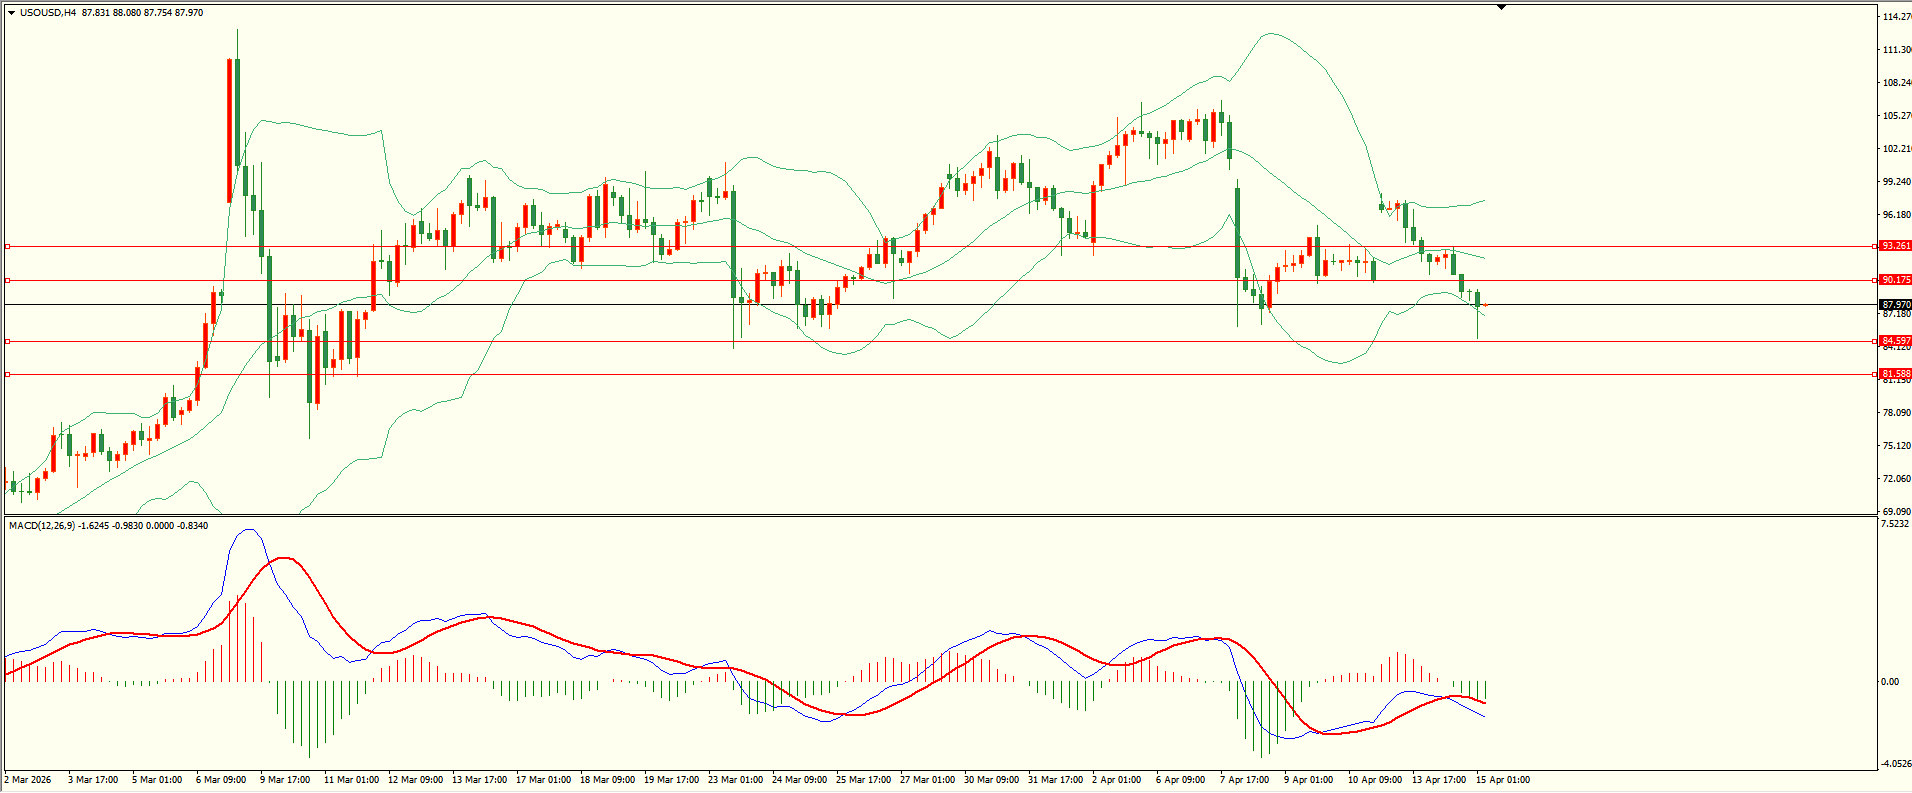Select the 93.261 horizontal line price tag
This screenshot has height=793, width=1912.
1895,246
